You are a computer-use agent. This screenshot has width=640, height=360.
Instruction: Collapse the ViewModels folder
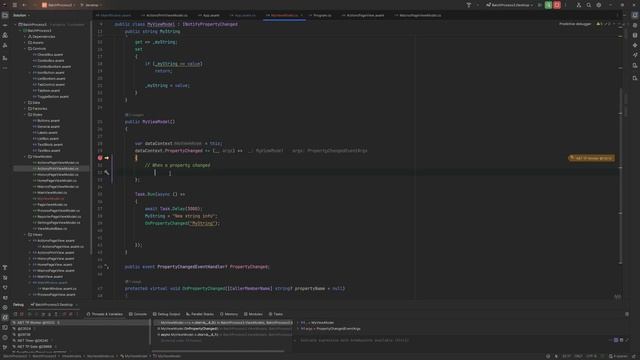pyautogui.click(x=25, y=156)
